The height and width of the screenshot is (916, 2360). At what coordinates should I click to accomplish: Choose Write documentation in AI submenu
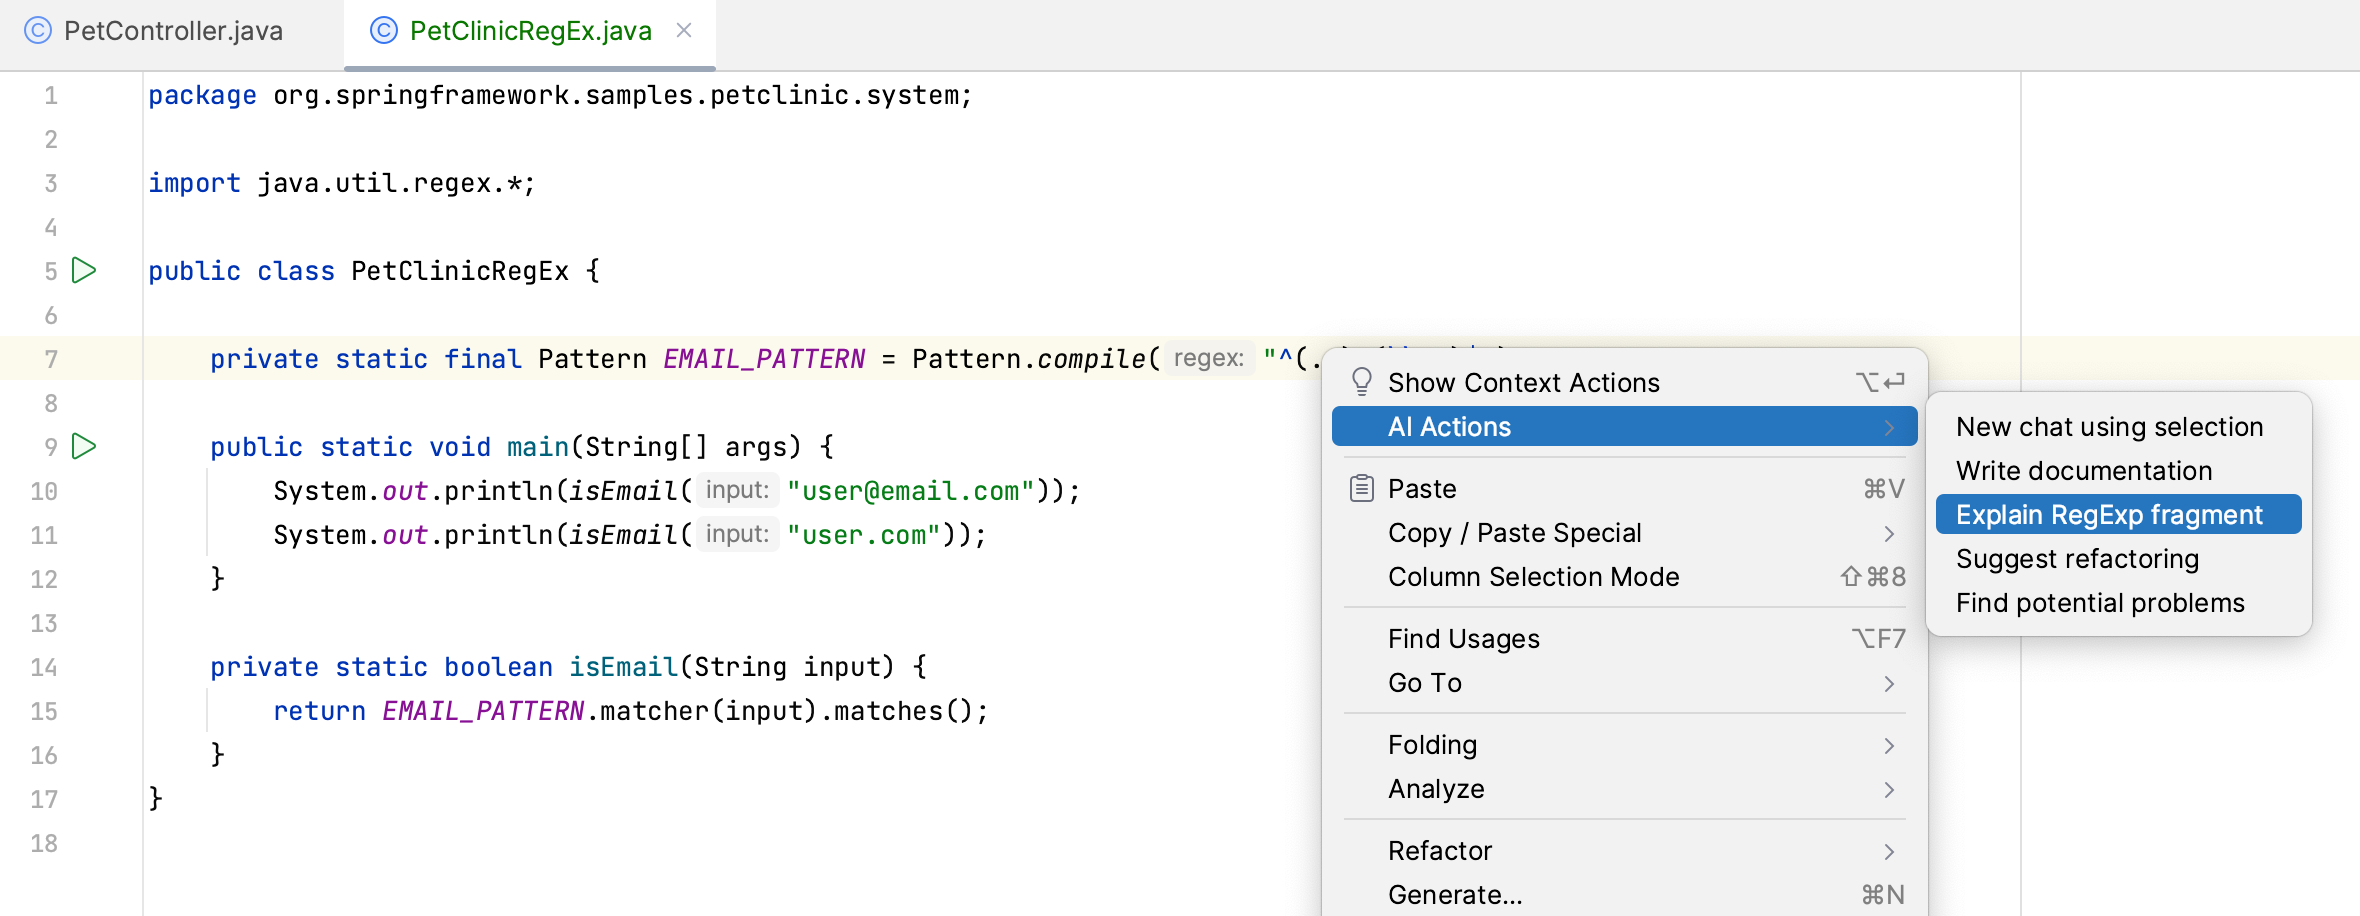pyautogui.click(x=2118, y=470)
